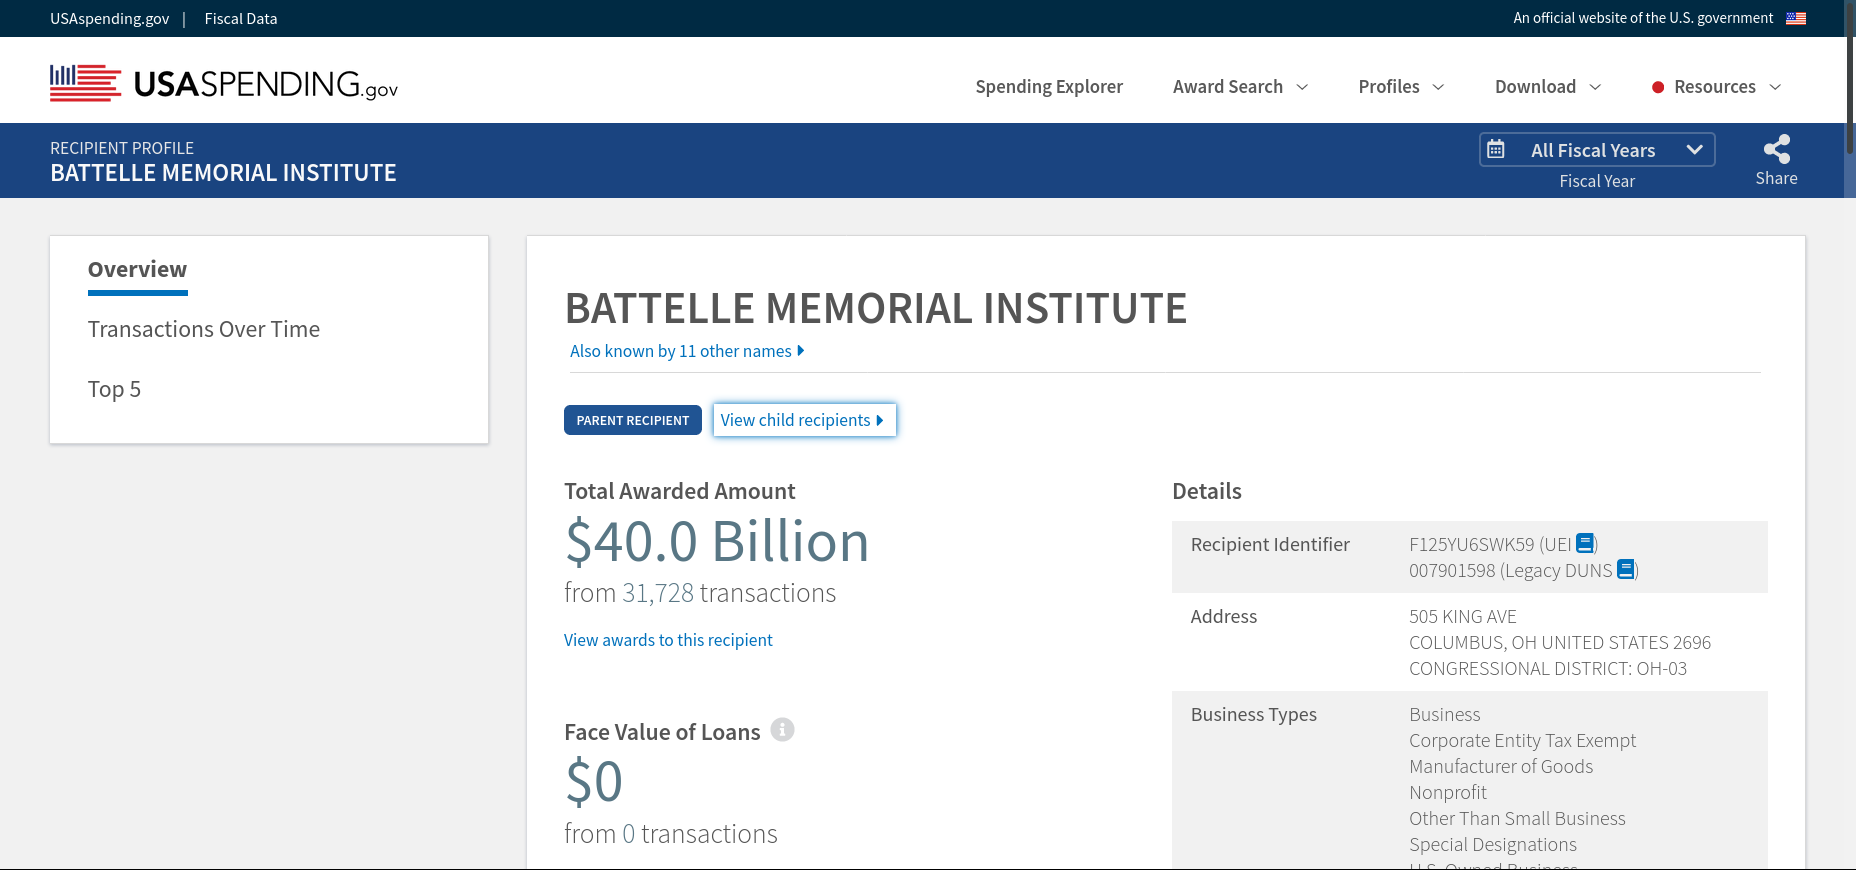The height and width of the screenshot is (870, 1856).
Task: Expand Also known by 11 other names
Action: point(687,351)
